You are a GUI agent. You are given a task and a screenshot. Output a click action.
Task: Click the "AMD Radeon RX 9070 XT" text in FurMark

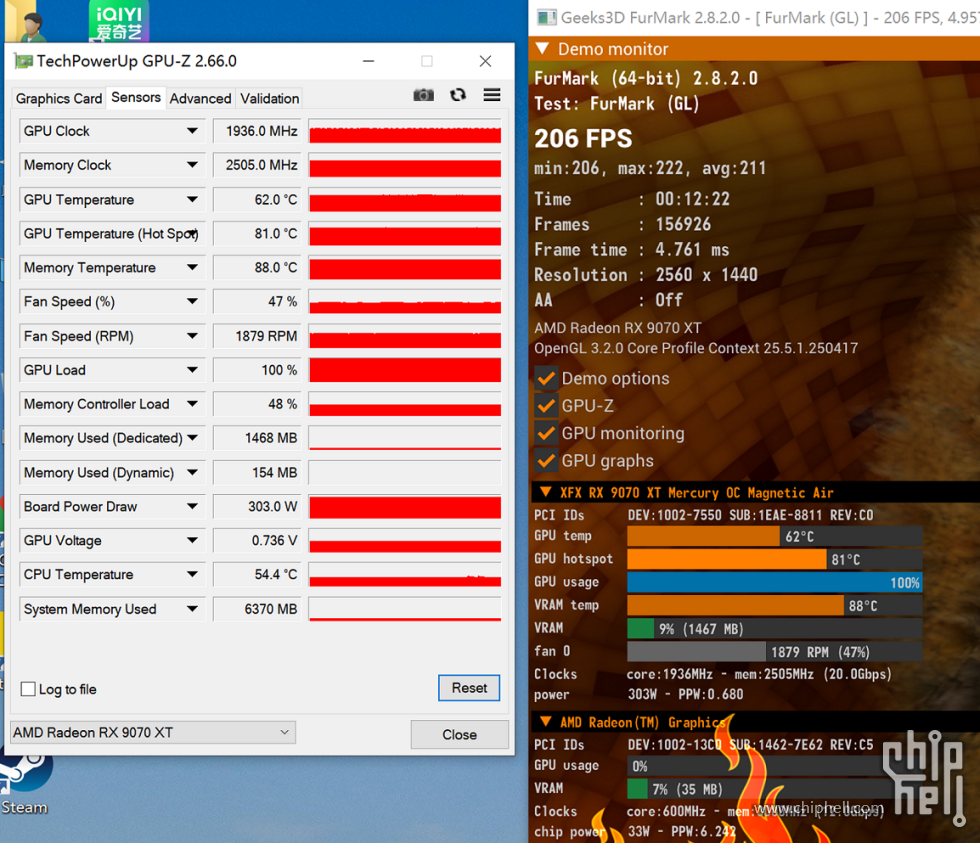click(x=618, y=328)
